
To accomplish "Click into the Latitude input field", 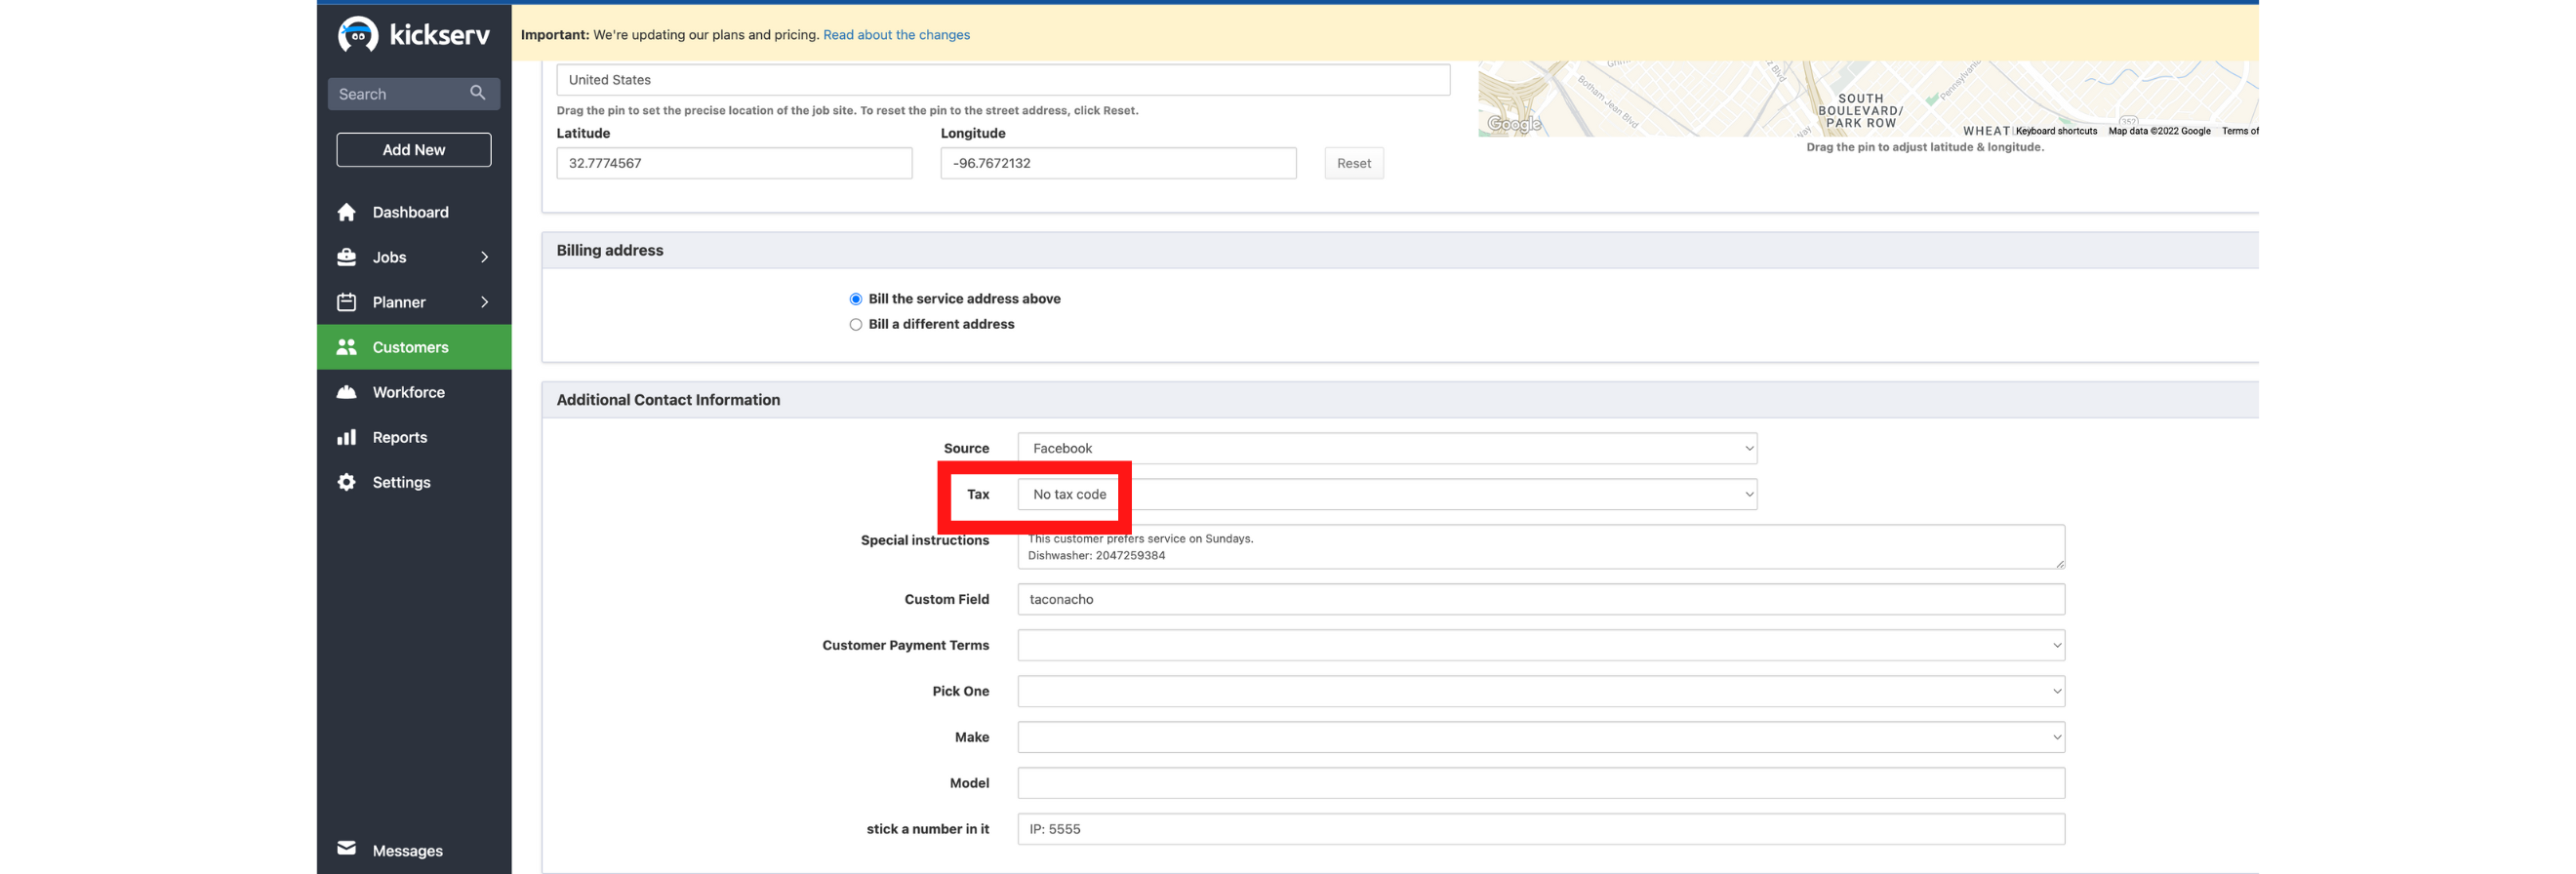I will click(733, 163).
